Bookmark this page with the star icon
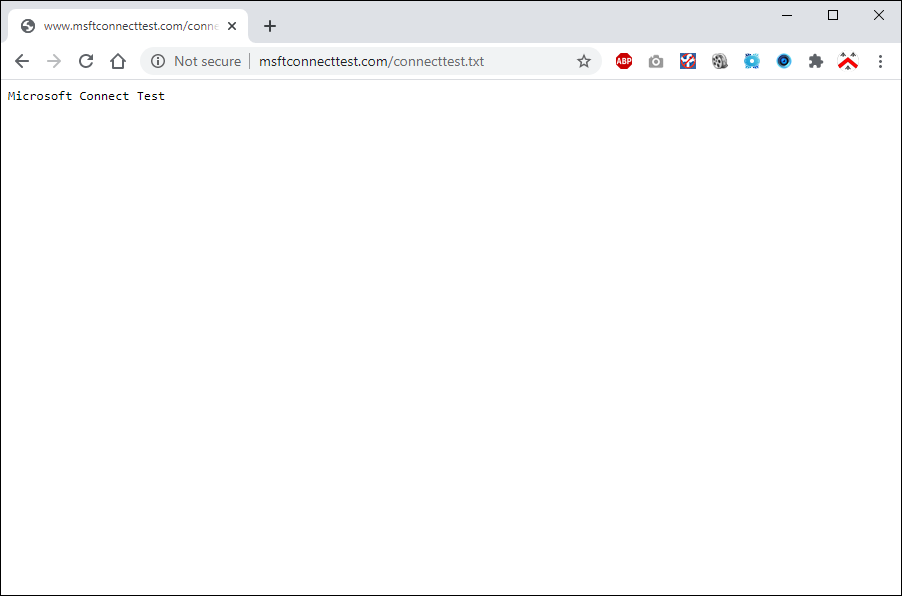902x596 pixels. (x=584, y=61)
